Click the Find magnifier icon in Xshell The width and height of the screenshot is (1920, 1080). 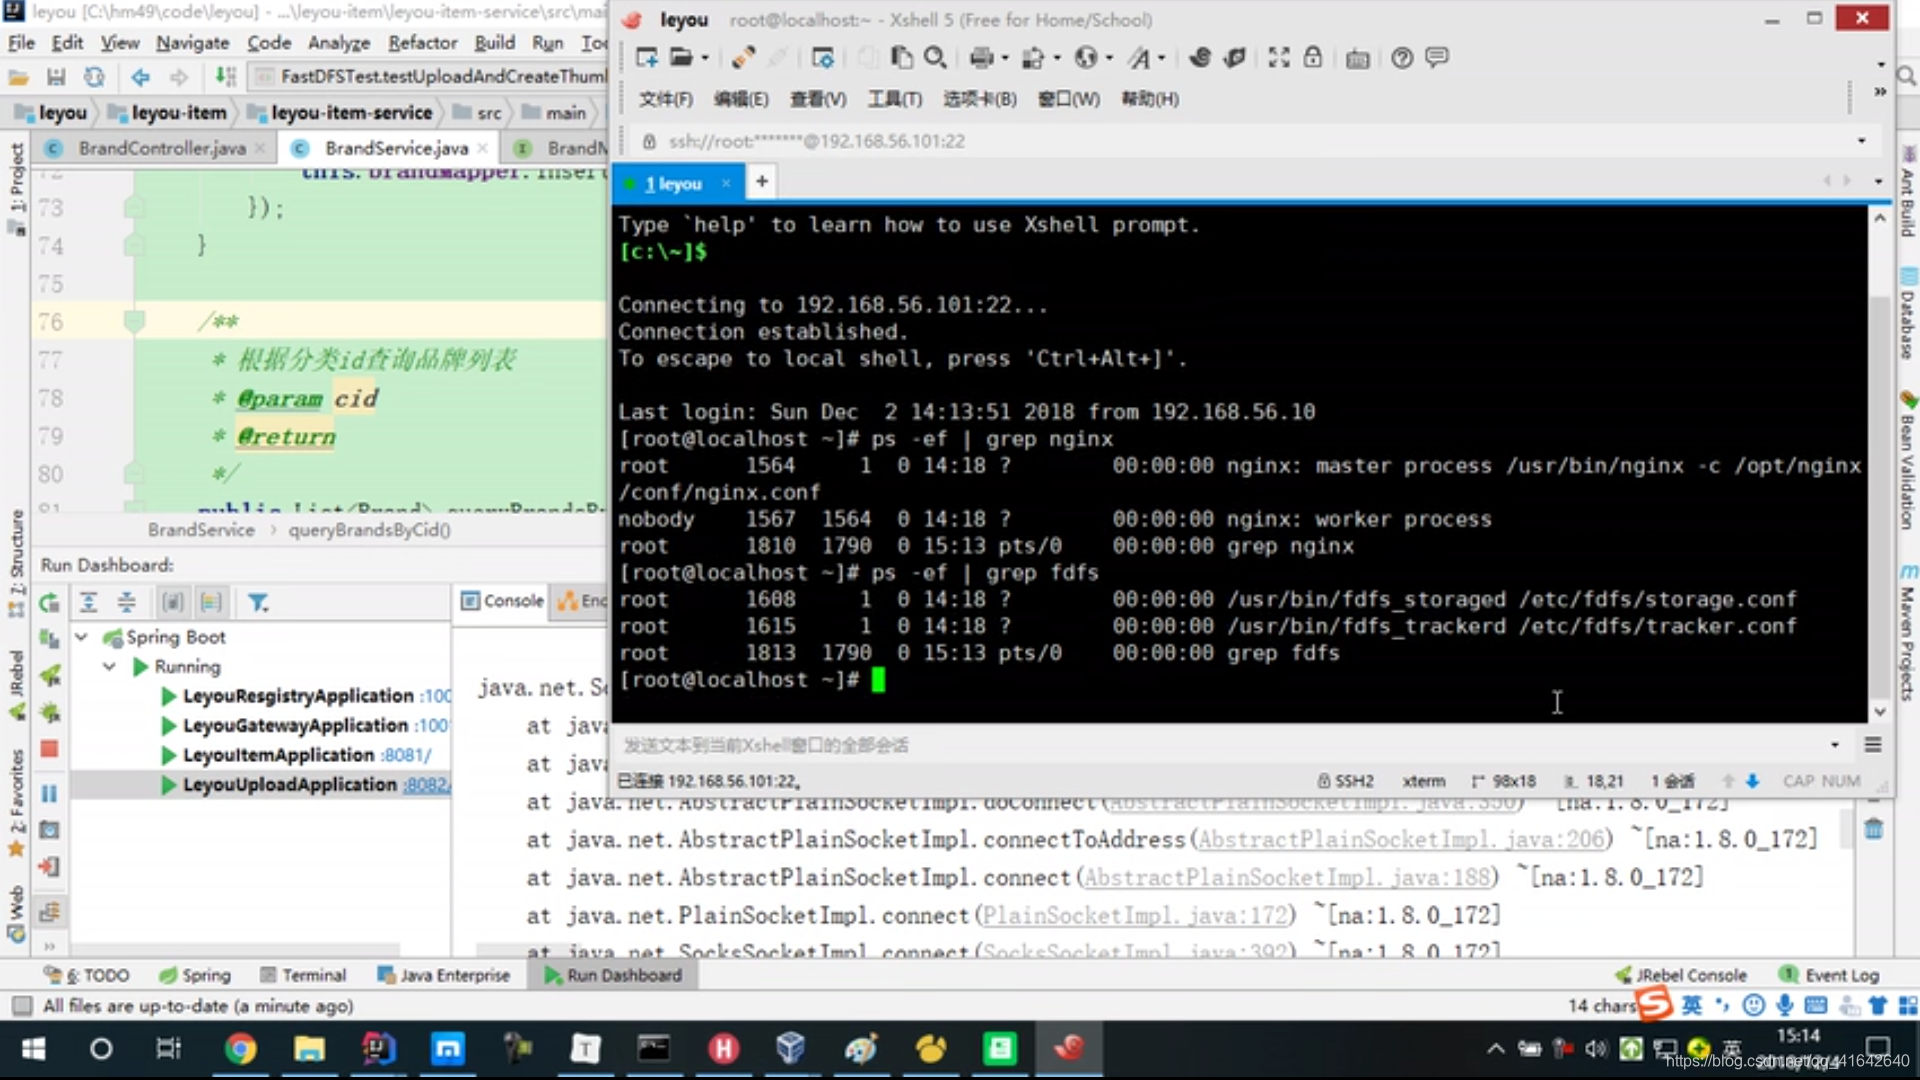935,57
